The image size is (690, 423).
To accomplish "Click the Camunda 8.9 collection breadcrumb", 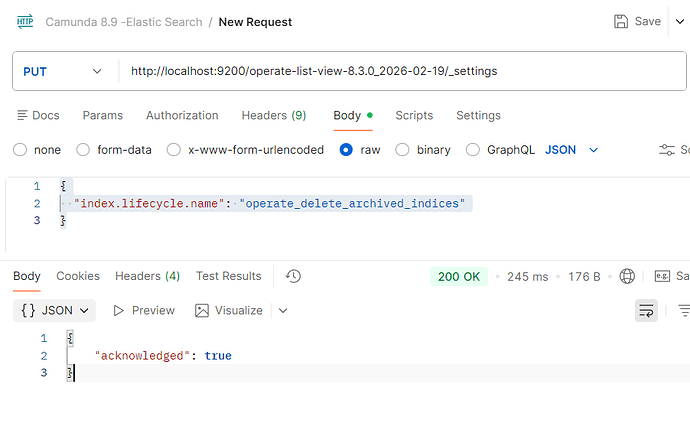I will point(121,21).
